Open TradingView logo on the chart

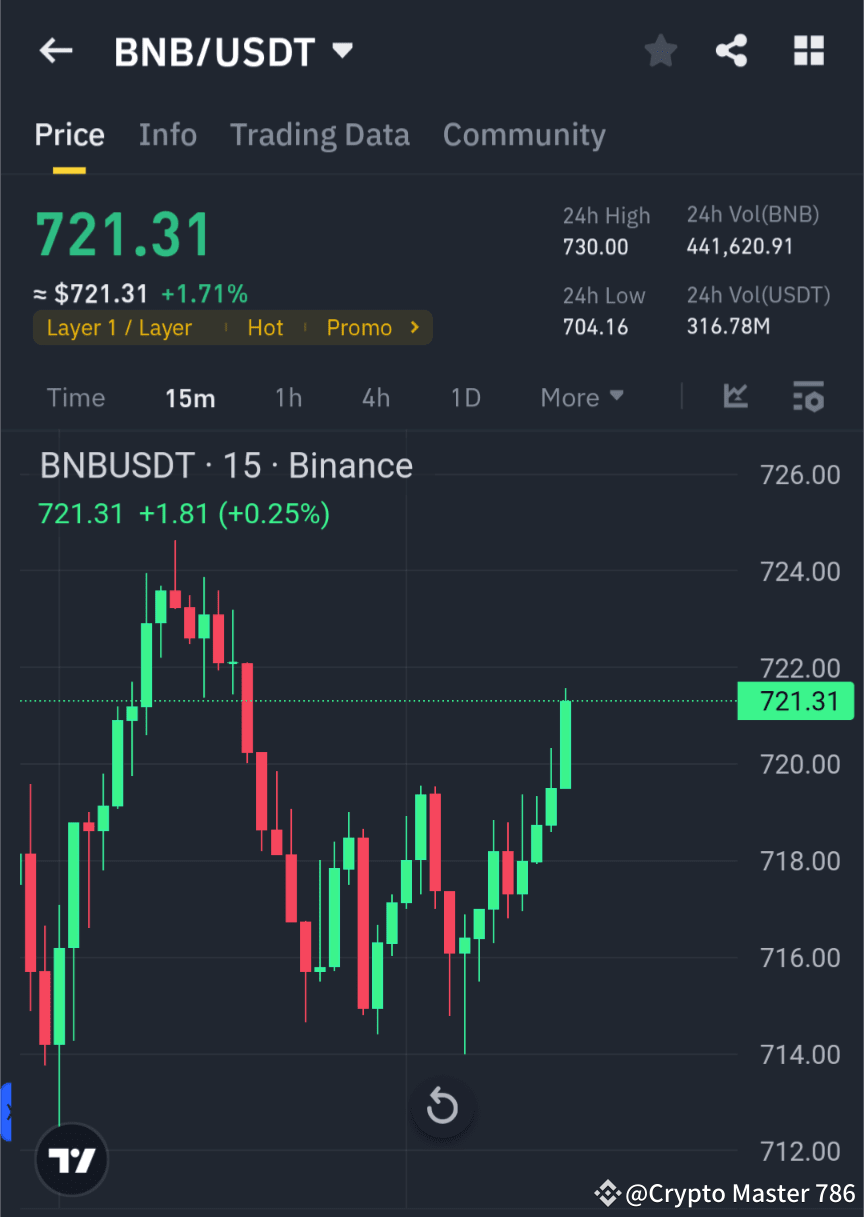click(x=70, y=1159)
